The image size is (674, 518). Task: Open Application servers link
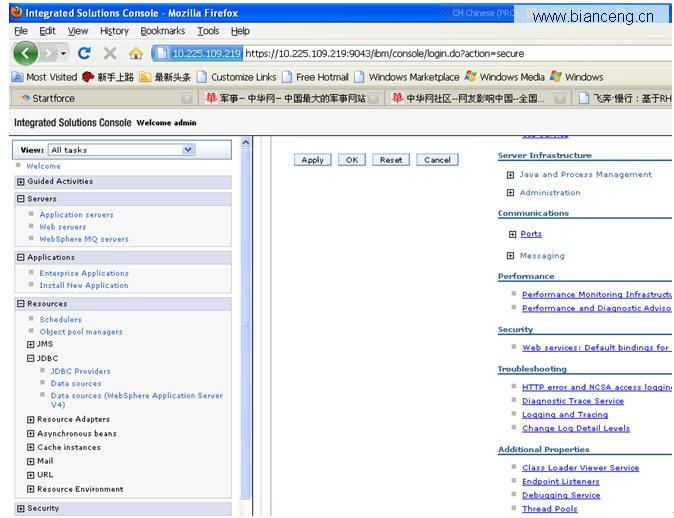point(77,215)
